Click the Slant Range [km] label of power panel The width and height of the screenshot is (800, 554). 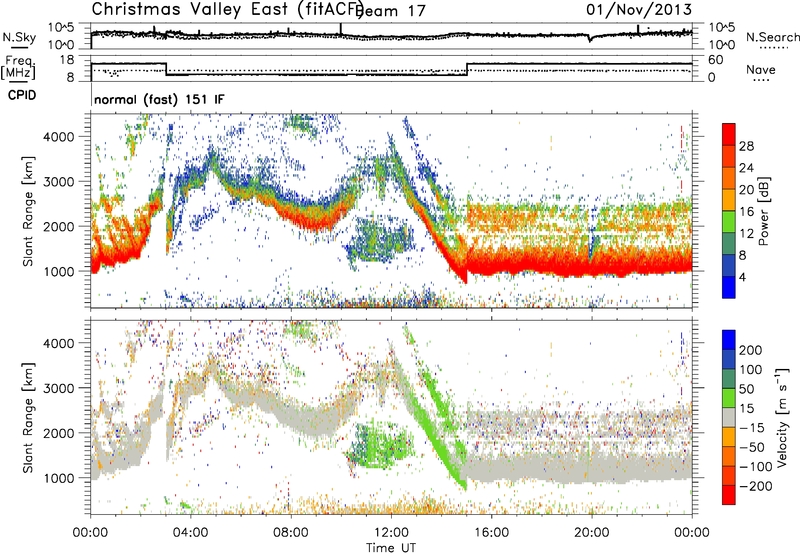pos(28,211)
